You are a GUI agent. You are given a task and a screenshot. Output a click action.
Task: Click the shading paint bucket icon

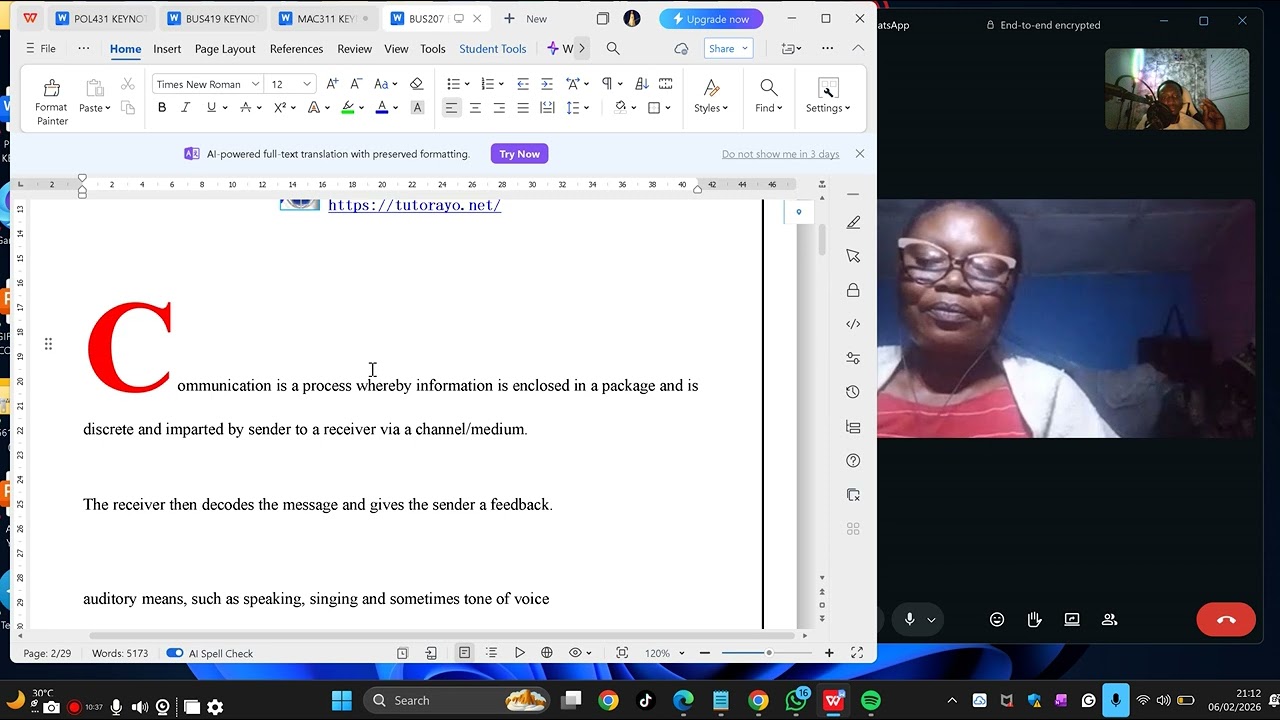621,108
